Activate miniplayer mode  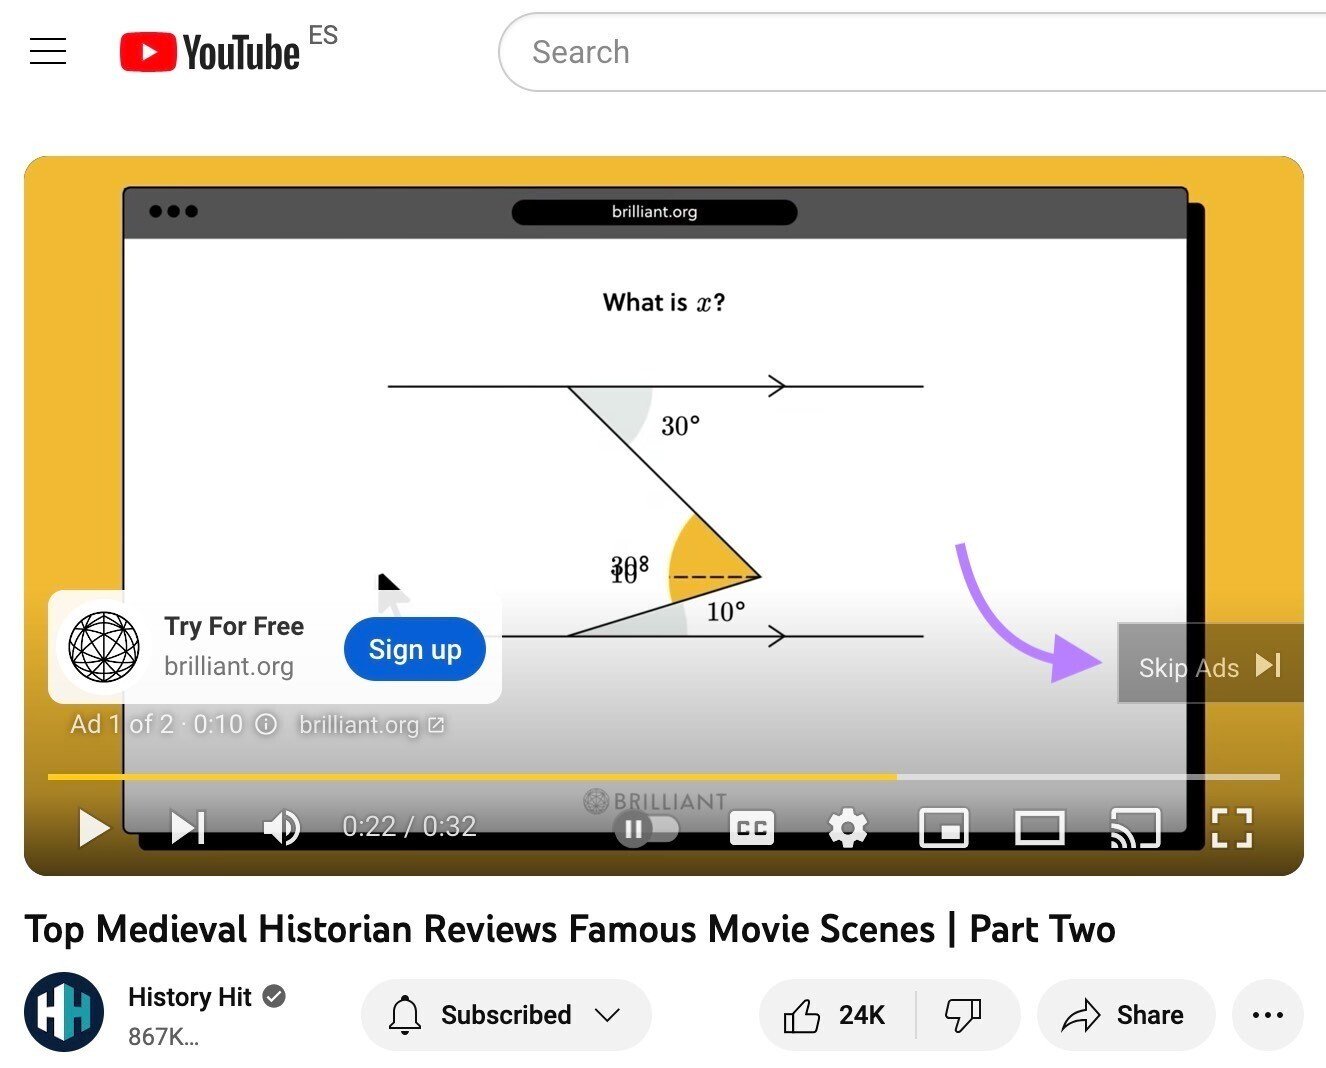[x=943, y=827]
